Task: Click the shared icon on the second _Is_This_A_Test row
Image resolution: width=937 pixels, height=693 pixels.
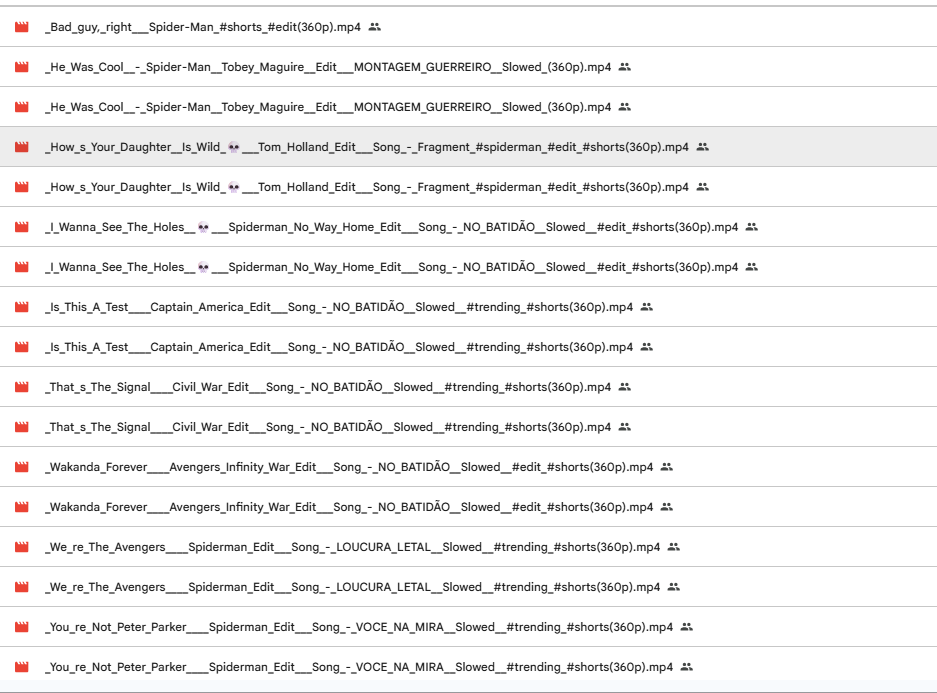Action: (x=647, y=347)
